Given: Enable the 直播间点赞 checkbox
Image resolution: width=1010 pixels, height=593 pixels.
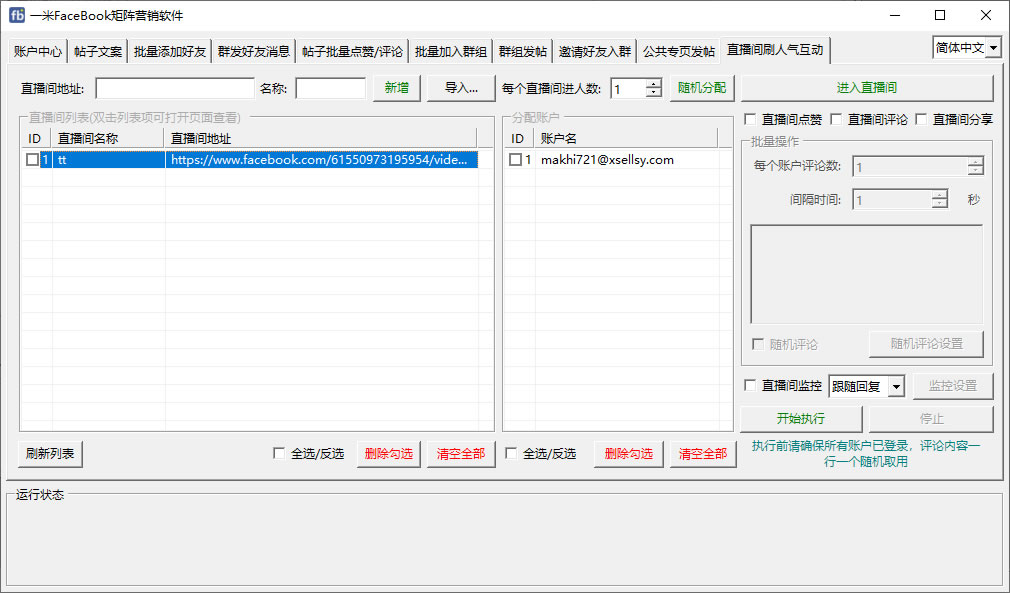Looking at the screenshot, I should 750,119.
